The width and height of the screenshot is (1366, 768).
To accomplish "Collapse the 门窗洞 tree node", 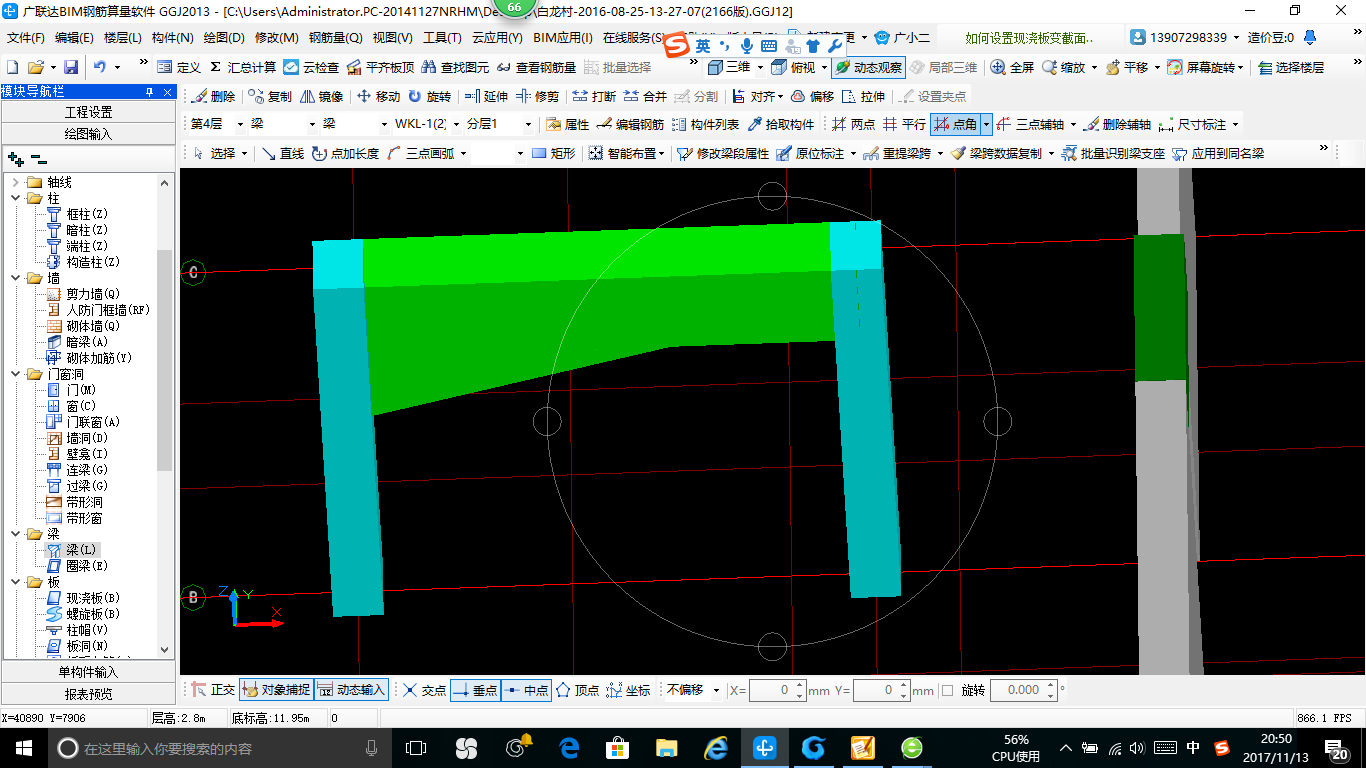I will (x=16, y=374).
